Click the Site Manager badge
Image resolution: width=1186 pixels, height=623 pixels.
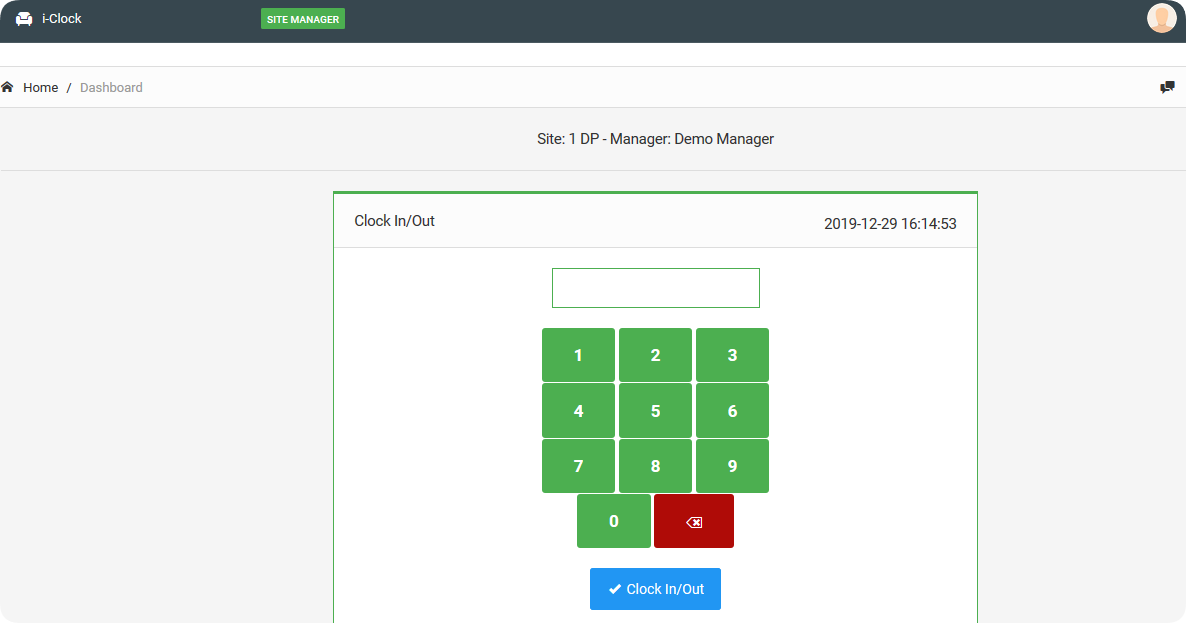[302, 19]
